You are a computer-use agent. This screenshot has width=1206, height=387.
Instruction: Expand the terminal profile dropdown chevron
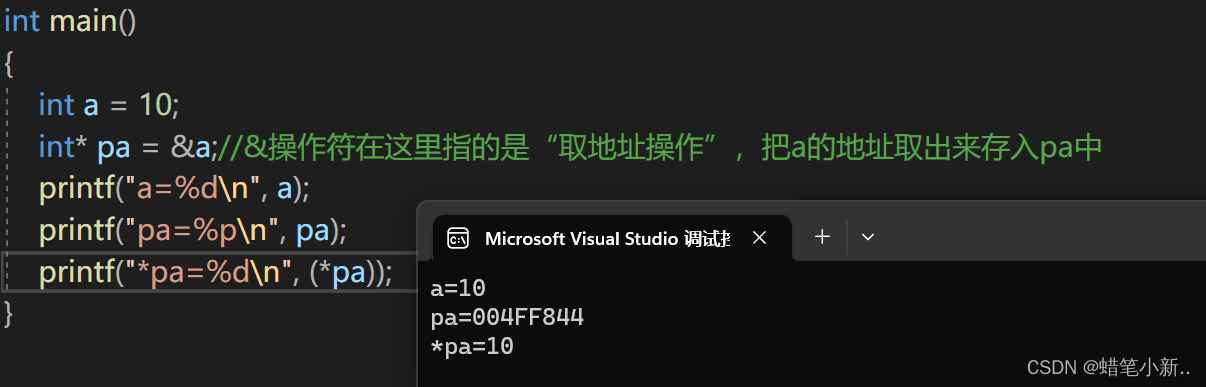pyautogui.click(x=868, y=237)
